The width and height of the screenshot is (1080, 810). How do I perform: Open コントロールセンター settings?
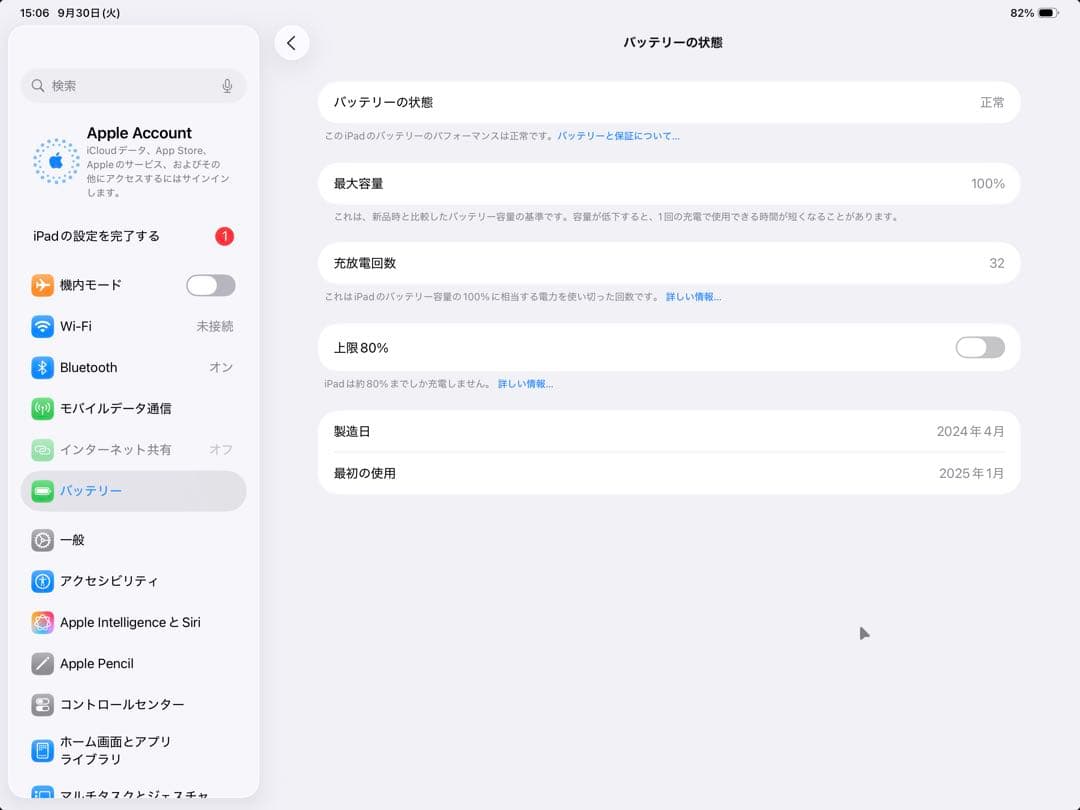tap(41, 704)
